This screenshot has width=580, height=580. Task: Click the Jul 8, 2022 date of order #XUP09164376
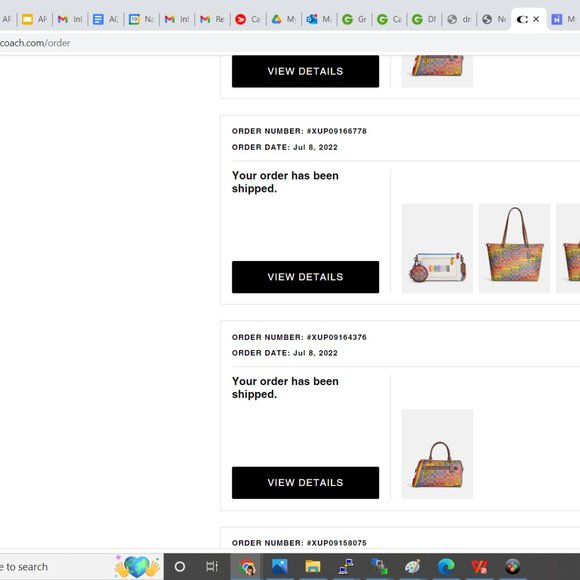pos(315,353)
